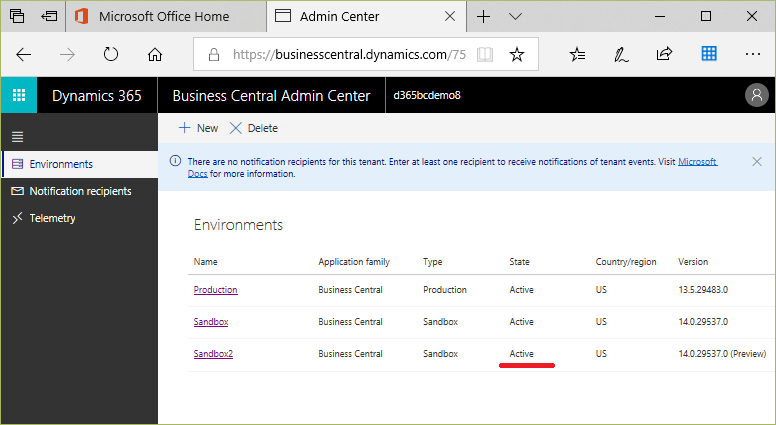Click the State column header
776x425 pixels.
(519, 262)
